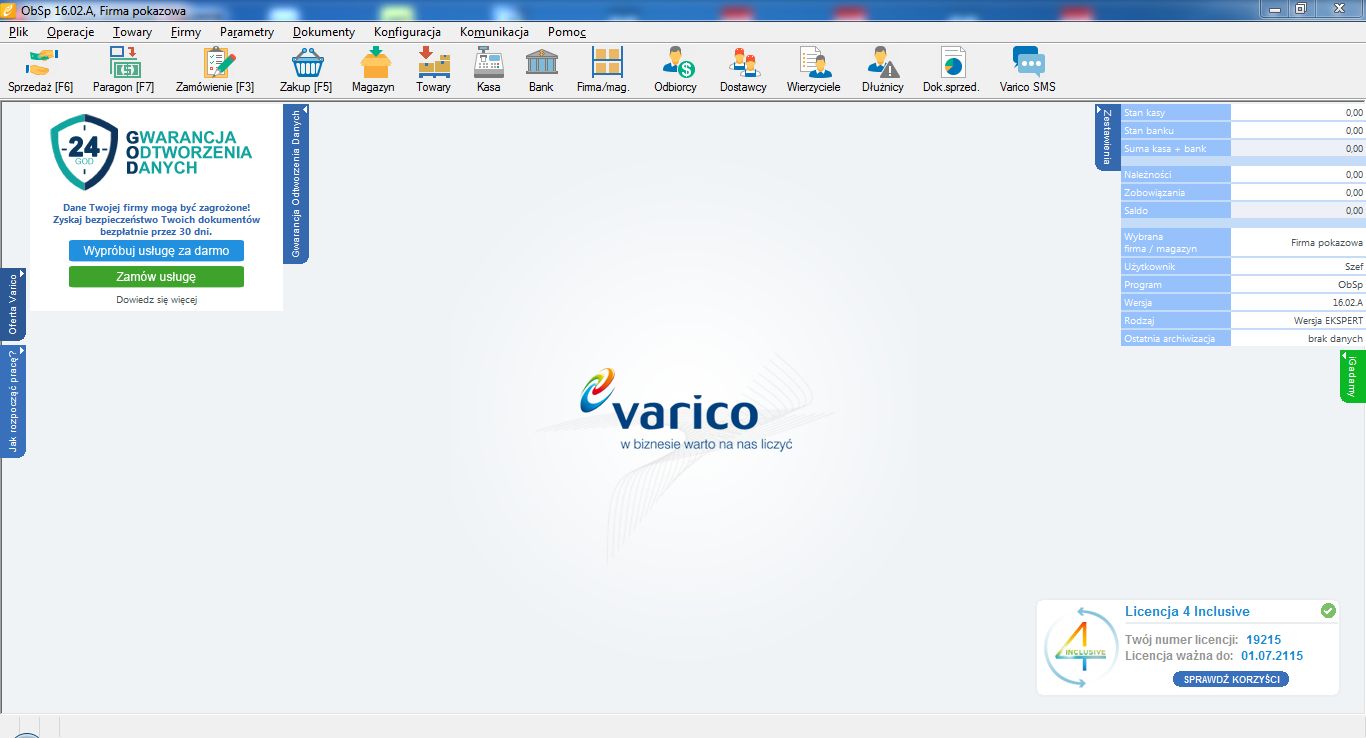Expand the green iGadamy side tab
Image resolution: width=1366 pixels, height=738 pixels.
pos(1352,376)
